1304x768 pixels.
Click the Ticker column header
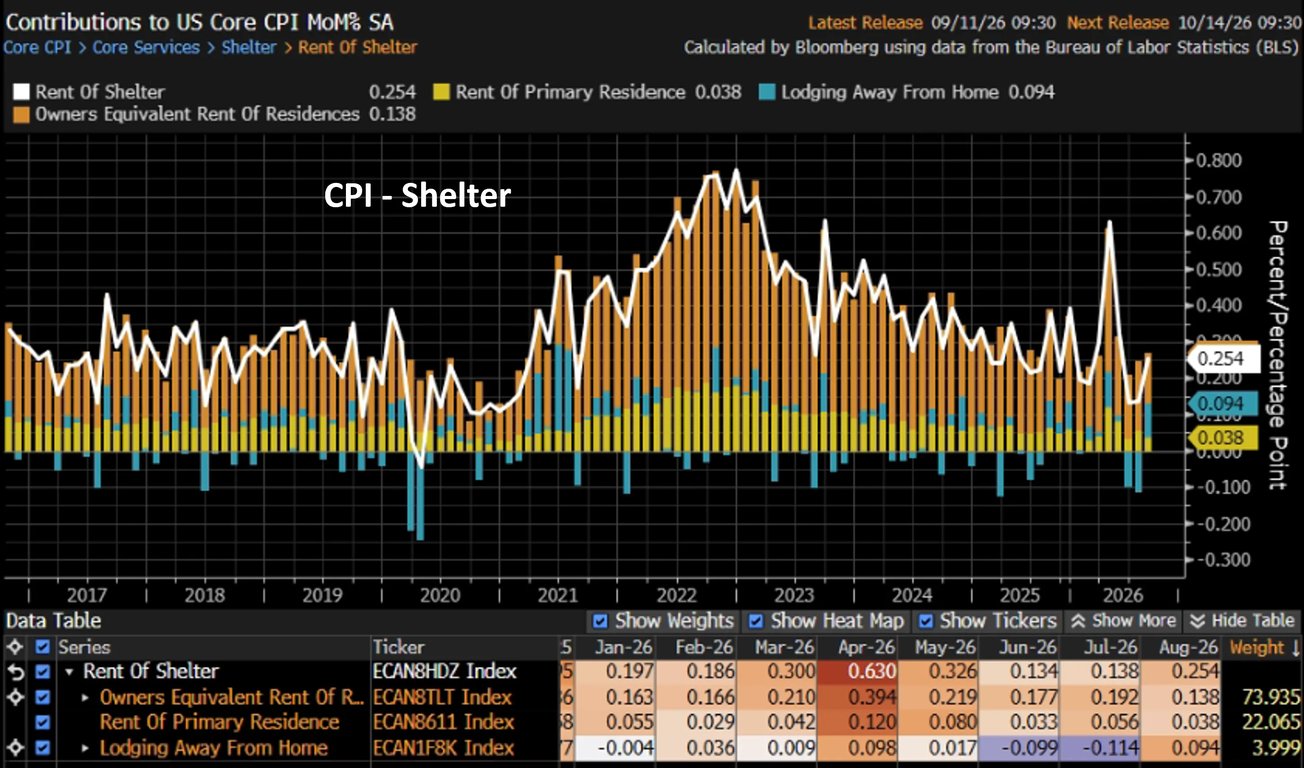coord(399,647)
